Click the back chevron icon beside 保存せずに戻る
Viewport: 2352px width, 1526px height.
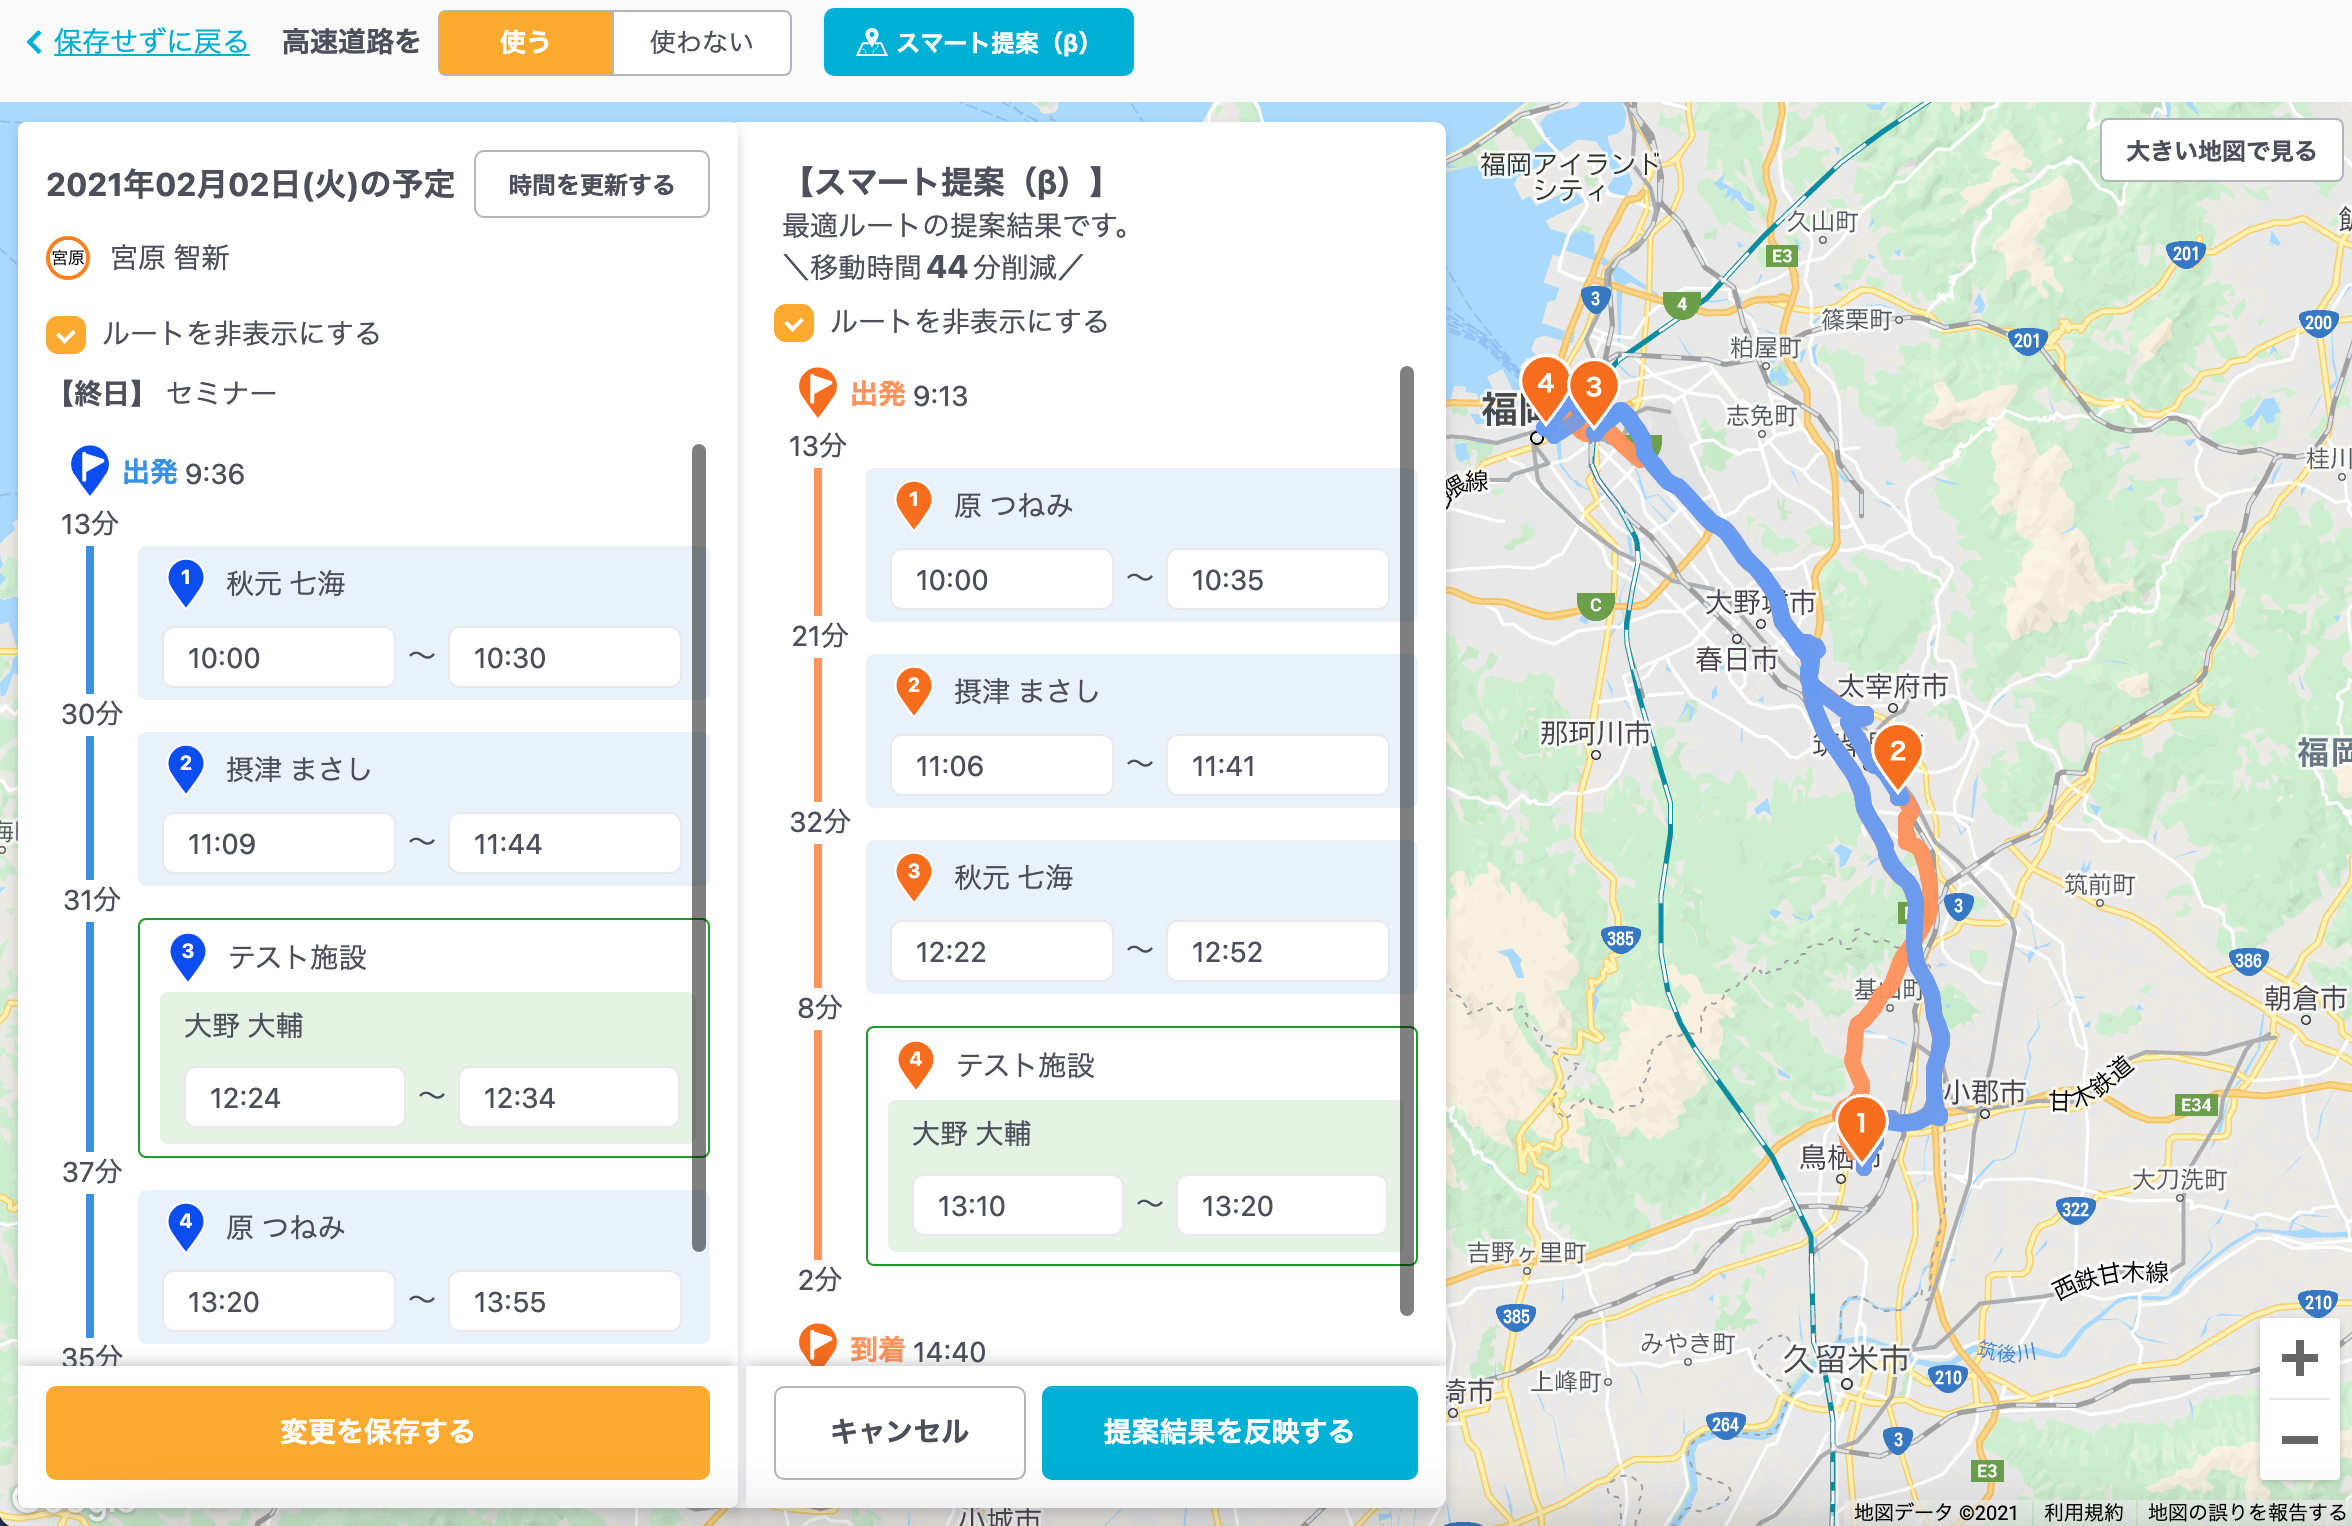coord(35,42)
